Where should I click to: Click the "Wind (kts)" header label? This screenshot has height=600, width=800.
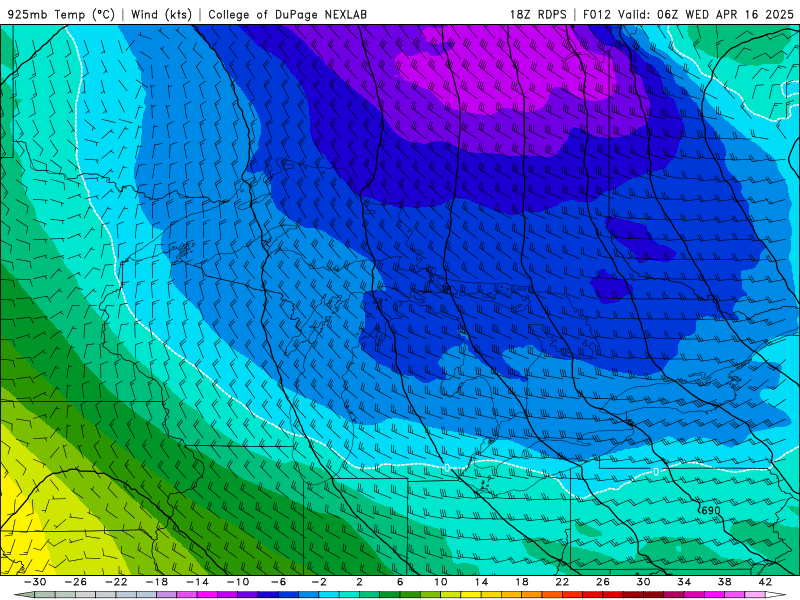161,14
